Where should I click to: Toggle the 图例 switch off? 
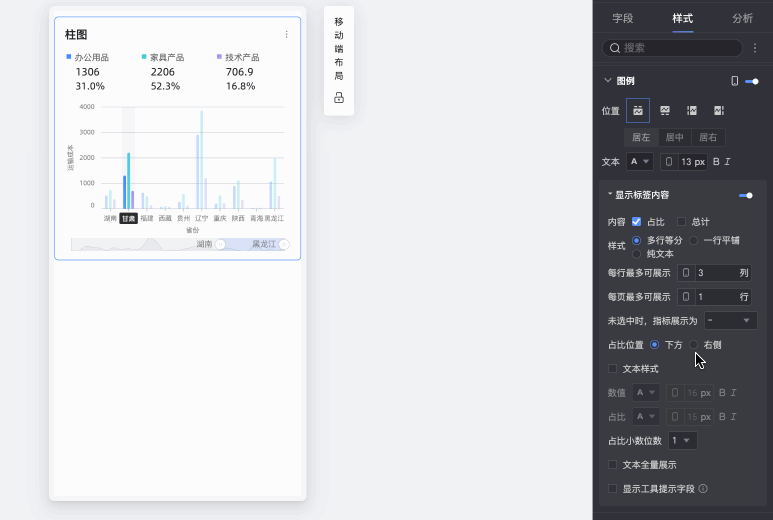752,81
